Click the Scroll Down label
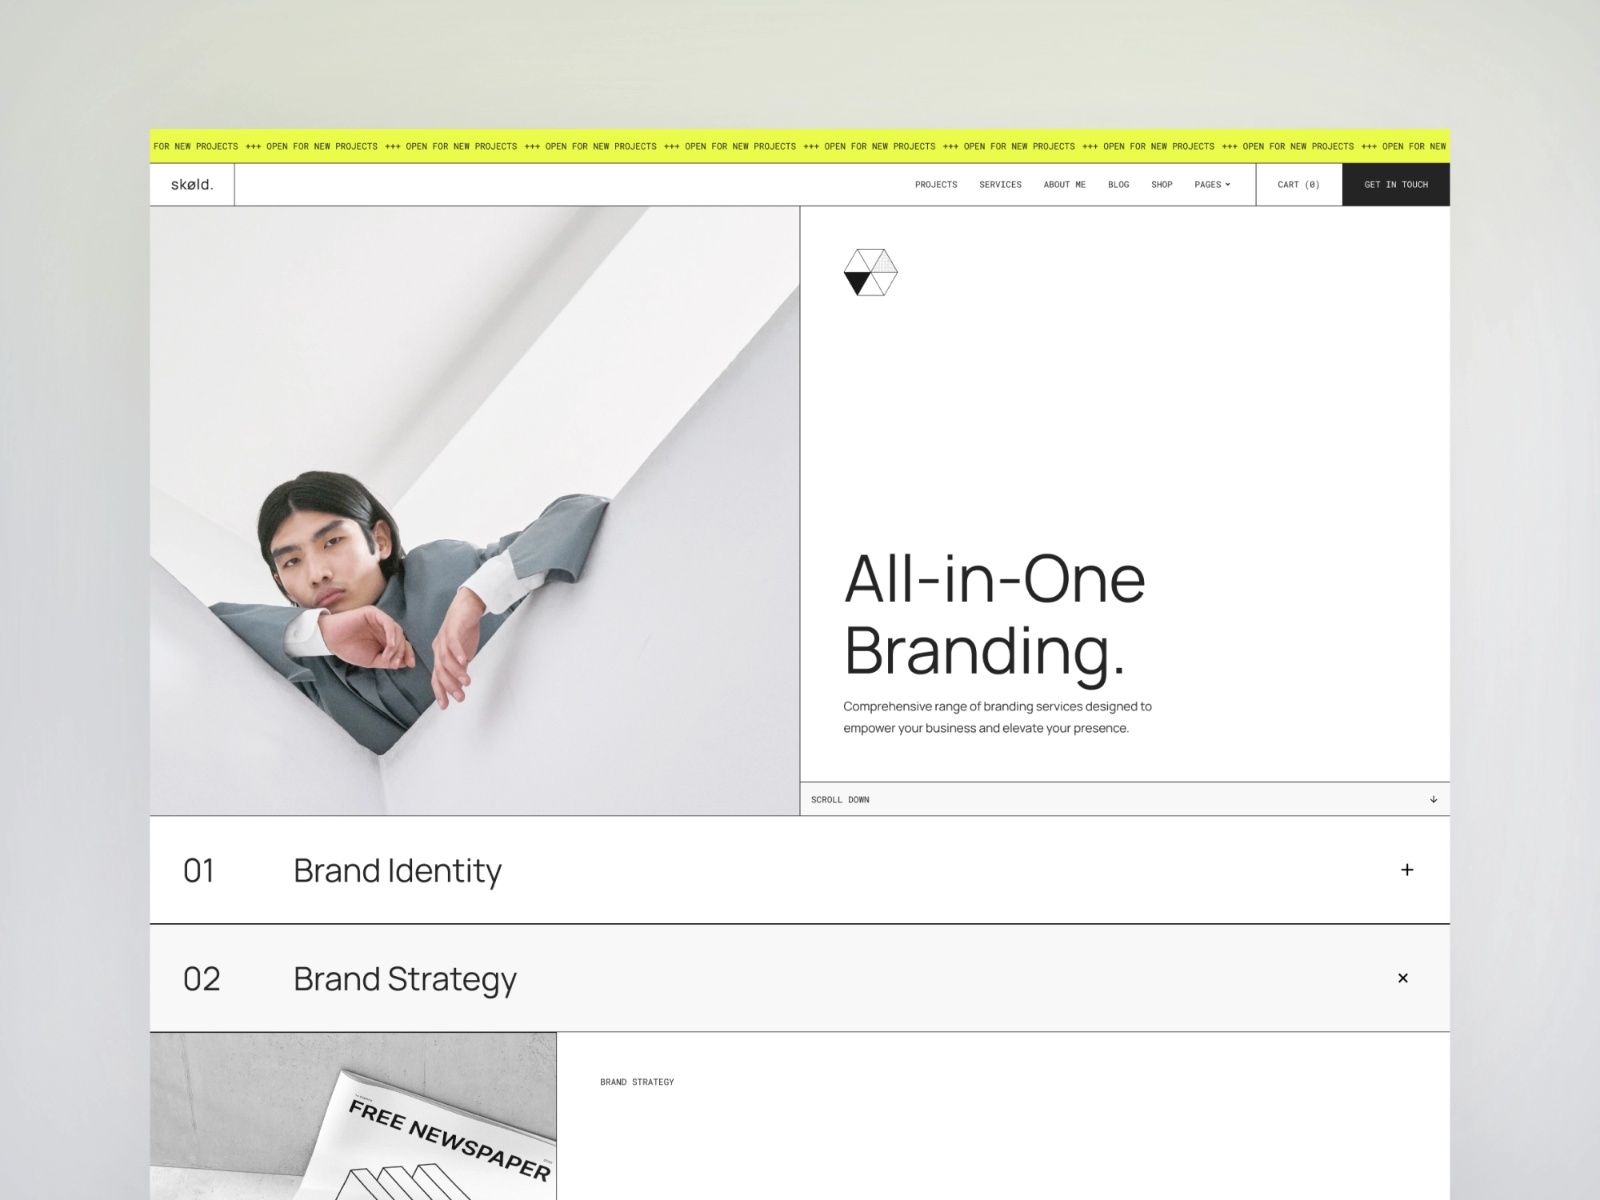The image size is (1600, 1200). [840, 800]
